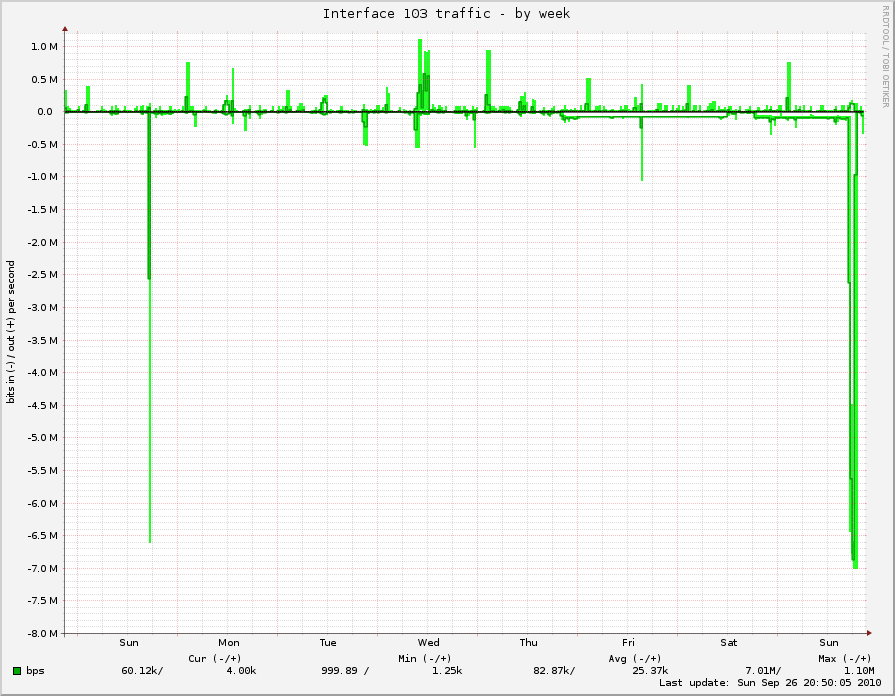Click the maximum outbound value '1.10M'
Viewport: 895px width, 696px height.
click(859, 671)
